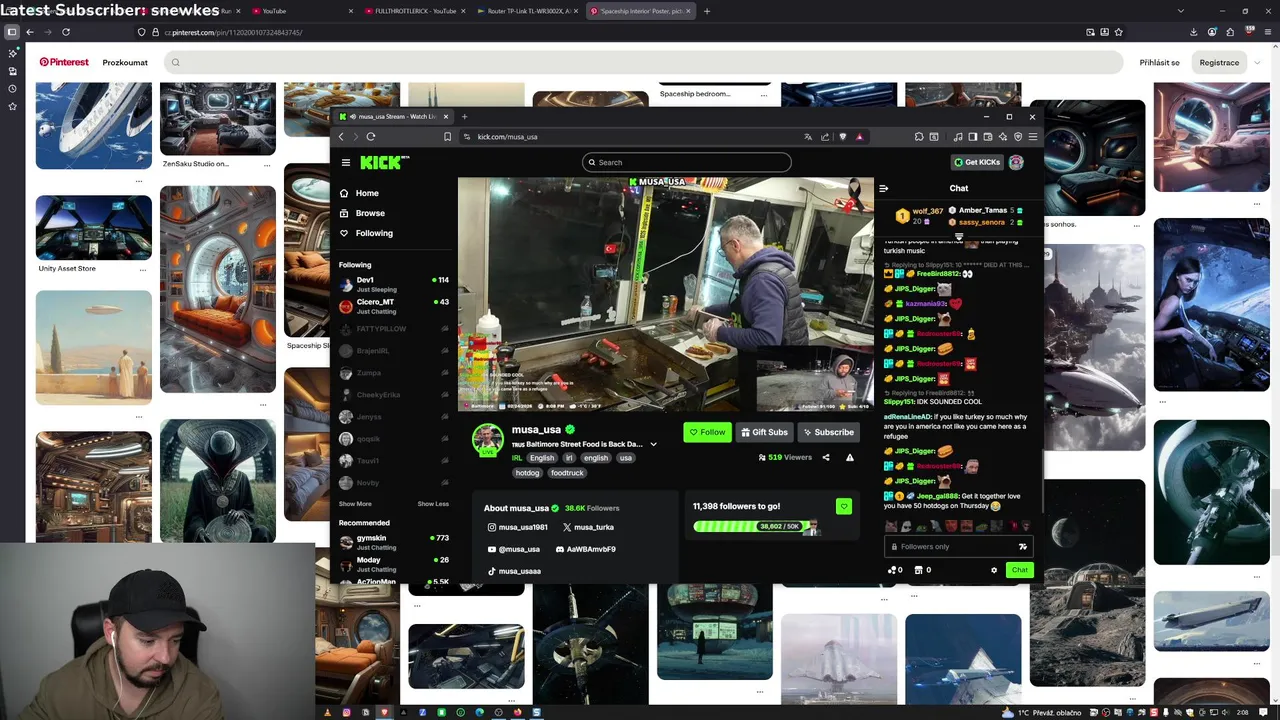Image resolution: width=1280 pixels, height=720 pixels.
Task: Open Brave shields icon in Kick window
Action: [843, 137]
